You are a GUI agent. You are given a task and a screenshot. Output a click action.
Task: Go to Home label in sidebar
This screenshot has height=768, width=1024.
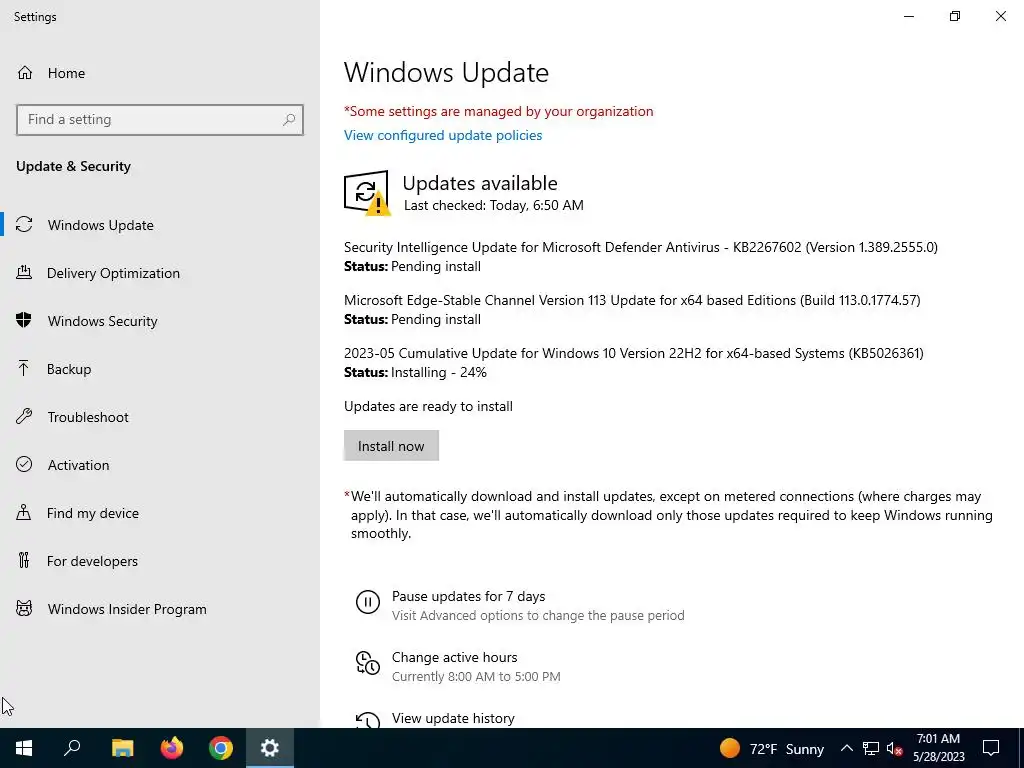point(66,73)
